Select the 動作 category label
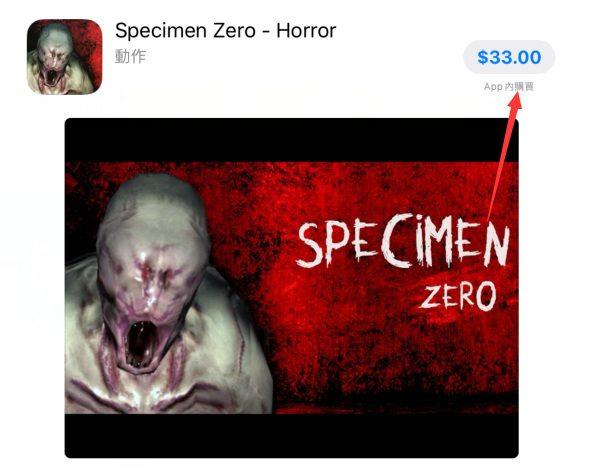 click(130, 57)
